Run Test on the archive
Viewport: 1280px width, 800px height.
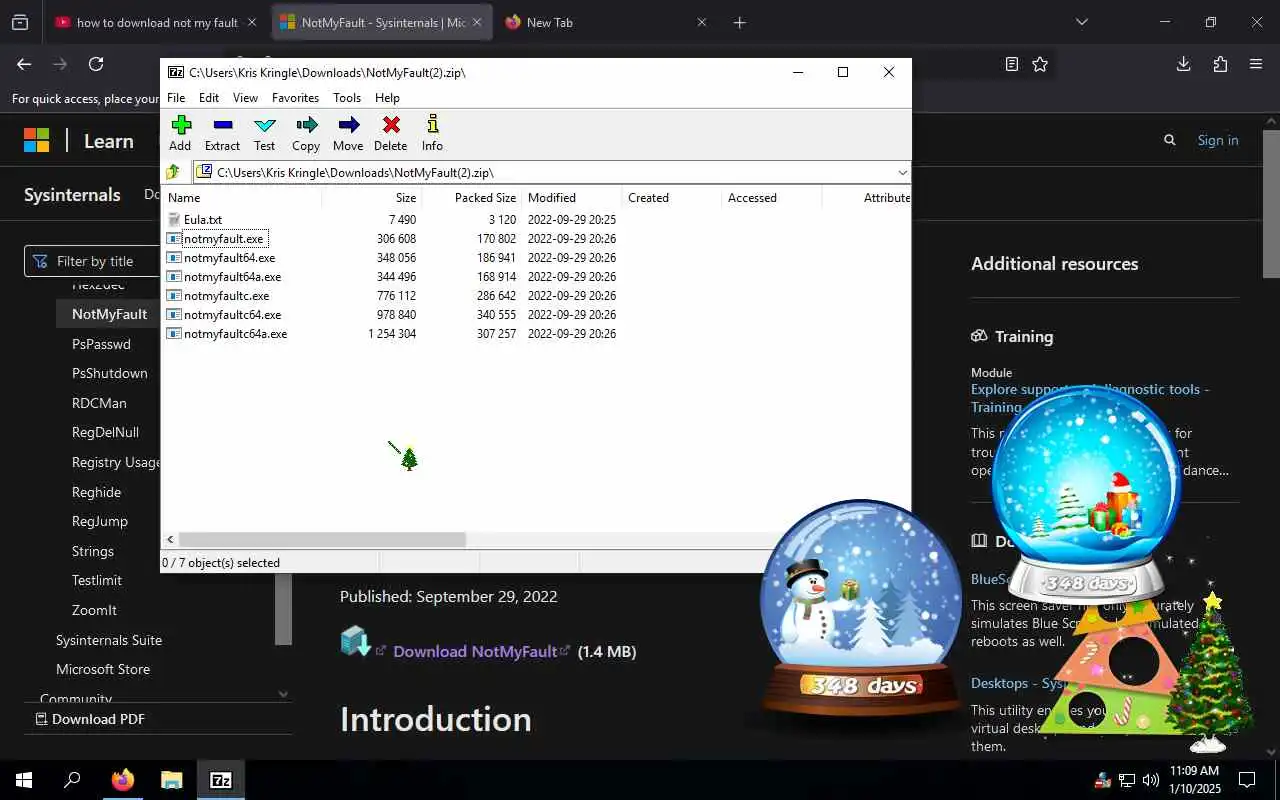point(264,133)
